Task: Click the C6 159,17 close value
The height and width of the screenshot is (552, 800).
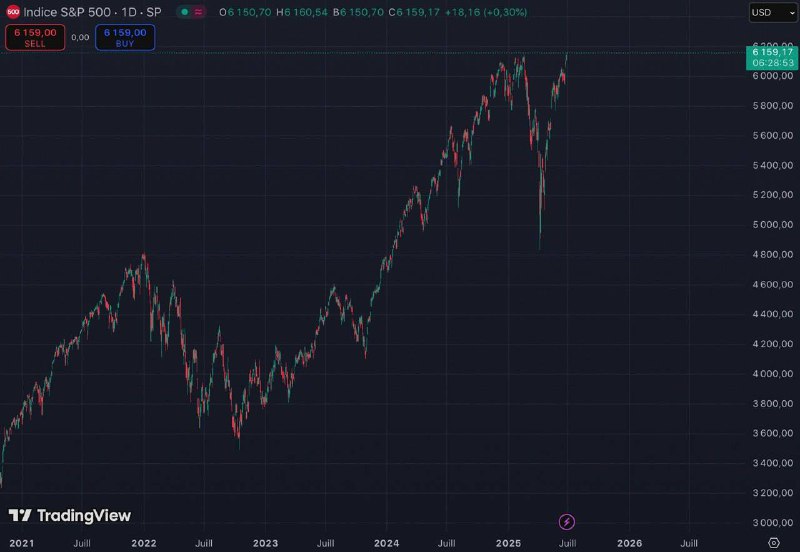Action: [414, 12]
